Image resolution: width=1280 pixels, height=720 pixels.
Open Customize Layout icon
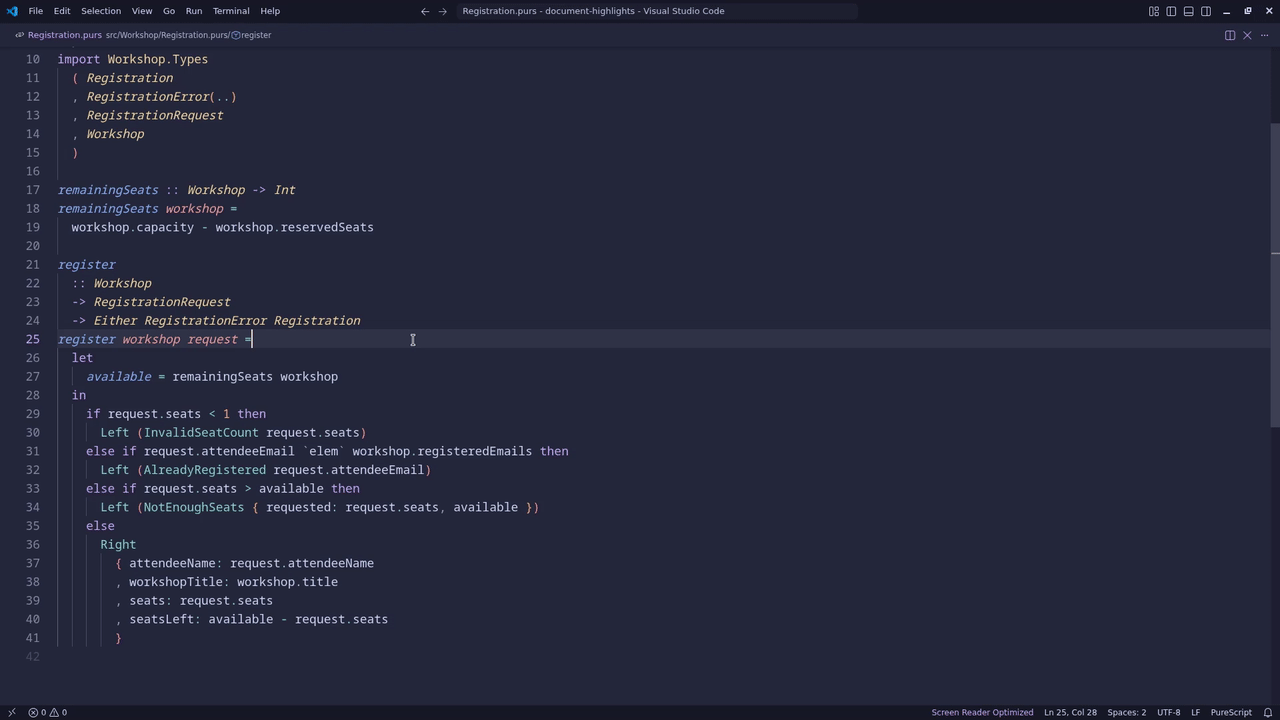[1154, 11]
